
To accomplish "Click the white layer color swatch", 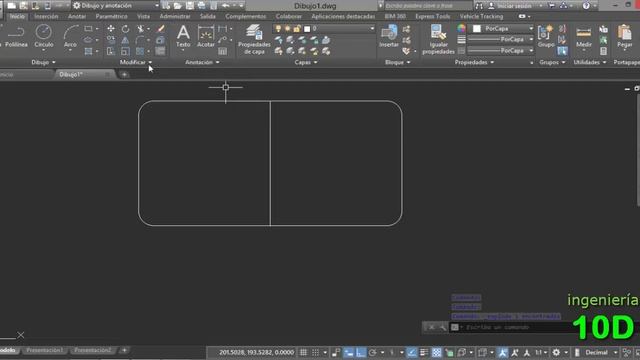I will 307,29.
